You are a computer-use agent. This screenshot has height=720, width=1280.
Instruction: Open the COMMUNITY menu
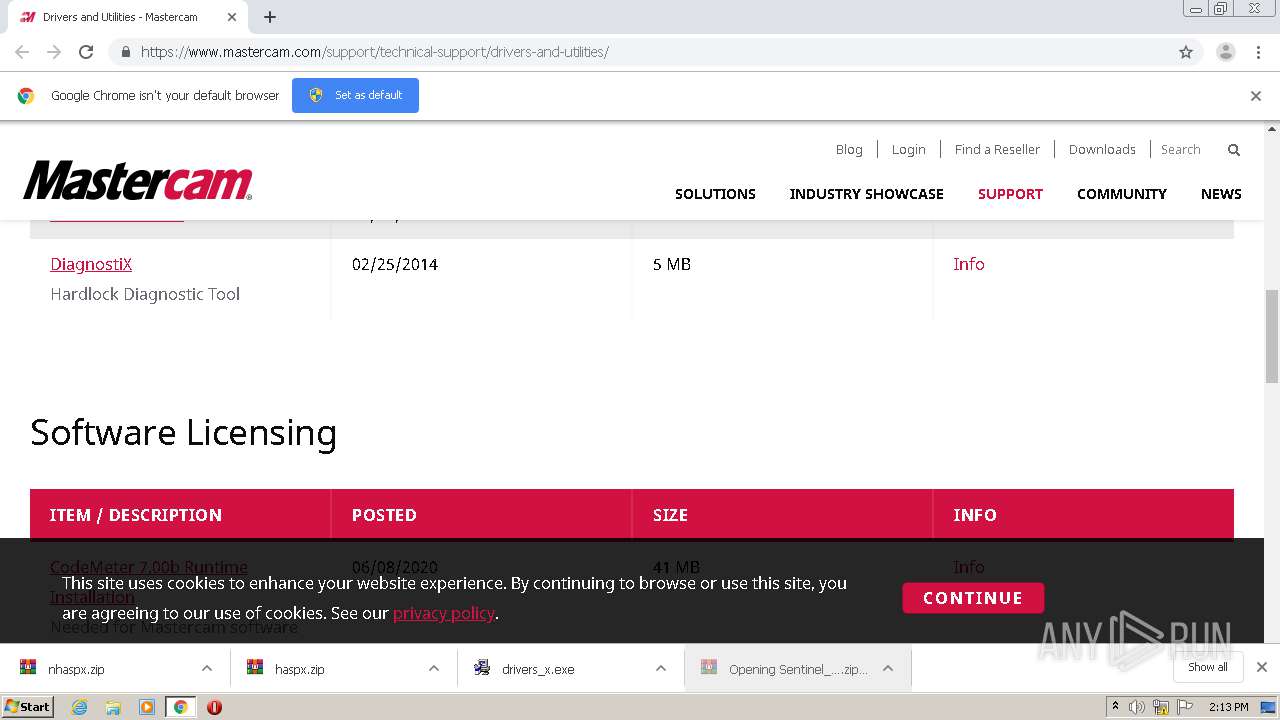click(x=1122, y=194)
